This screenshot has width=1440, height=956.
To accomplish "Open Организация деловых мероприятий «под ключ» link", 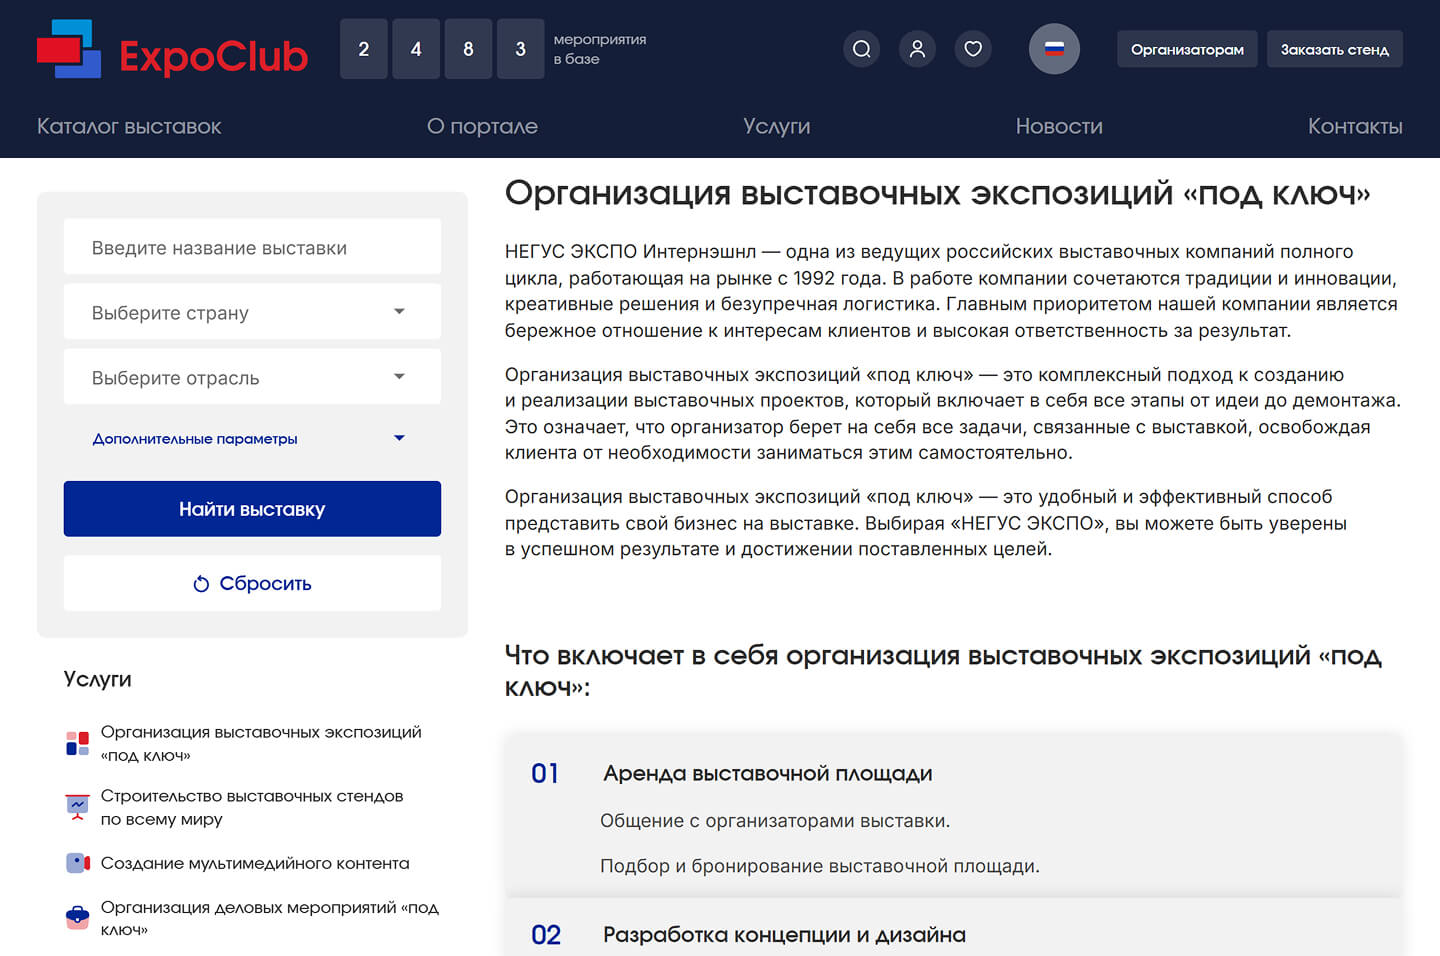I will [x=270, y=918].
